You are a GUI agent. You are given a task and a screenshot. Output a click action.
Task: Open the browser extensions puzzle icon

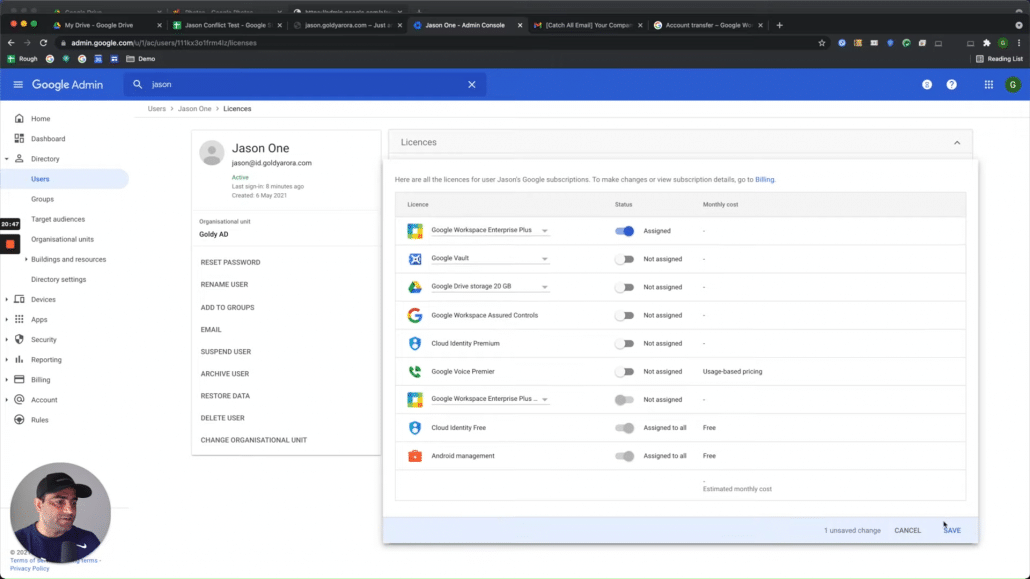tap(987, 43)
